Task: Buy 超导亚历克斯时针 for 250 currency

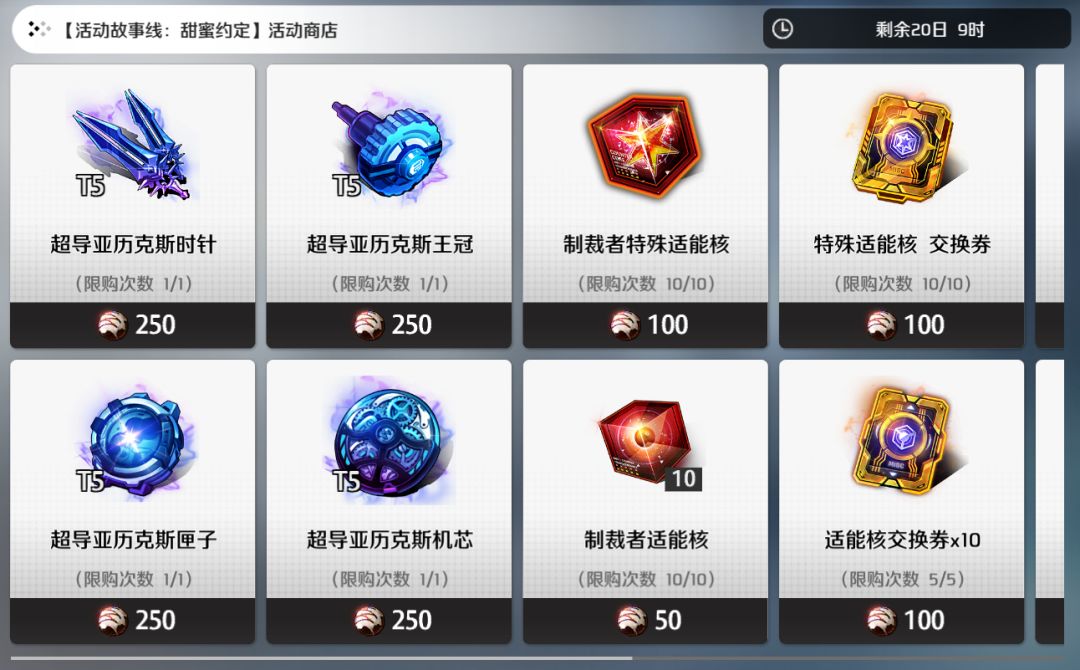Action: click(133, 324)
